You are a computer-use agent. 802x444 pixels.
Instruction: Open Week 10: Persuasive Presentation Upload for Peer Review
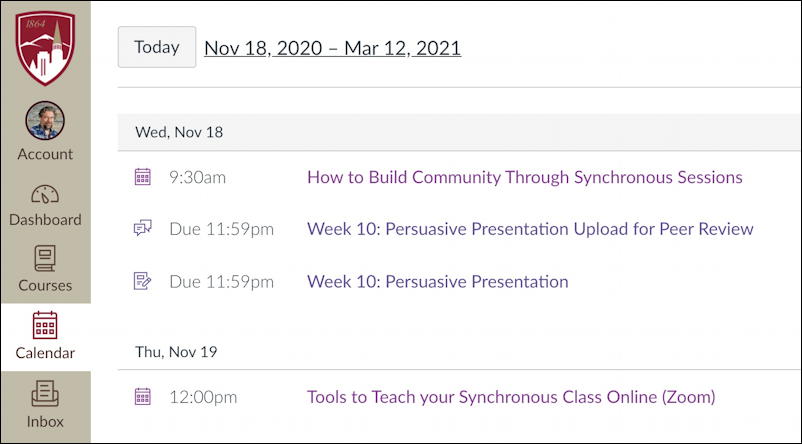point(530,229)
